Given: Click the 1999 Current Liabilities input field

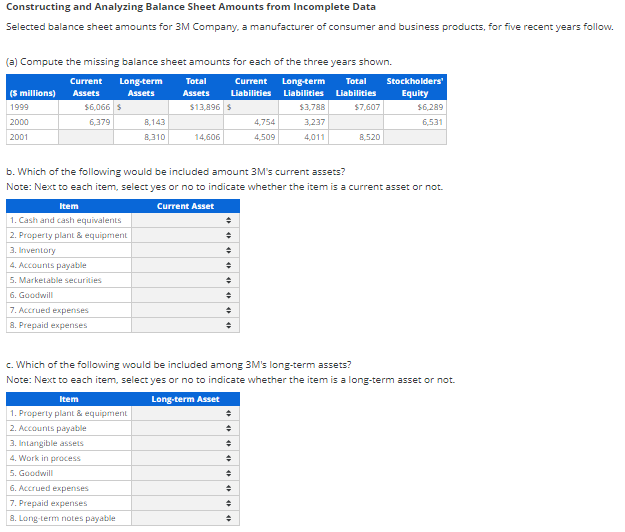Looking at the screenshot, I should (251, 107).
